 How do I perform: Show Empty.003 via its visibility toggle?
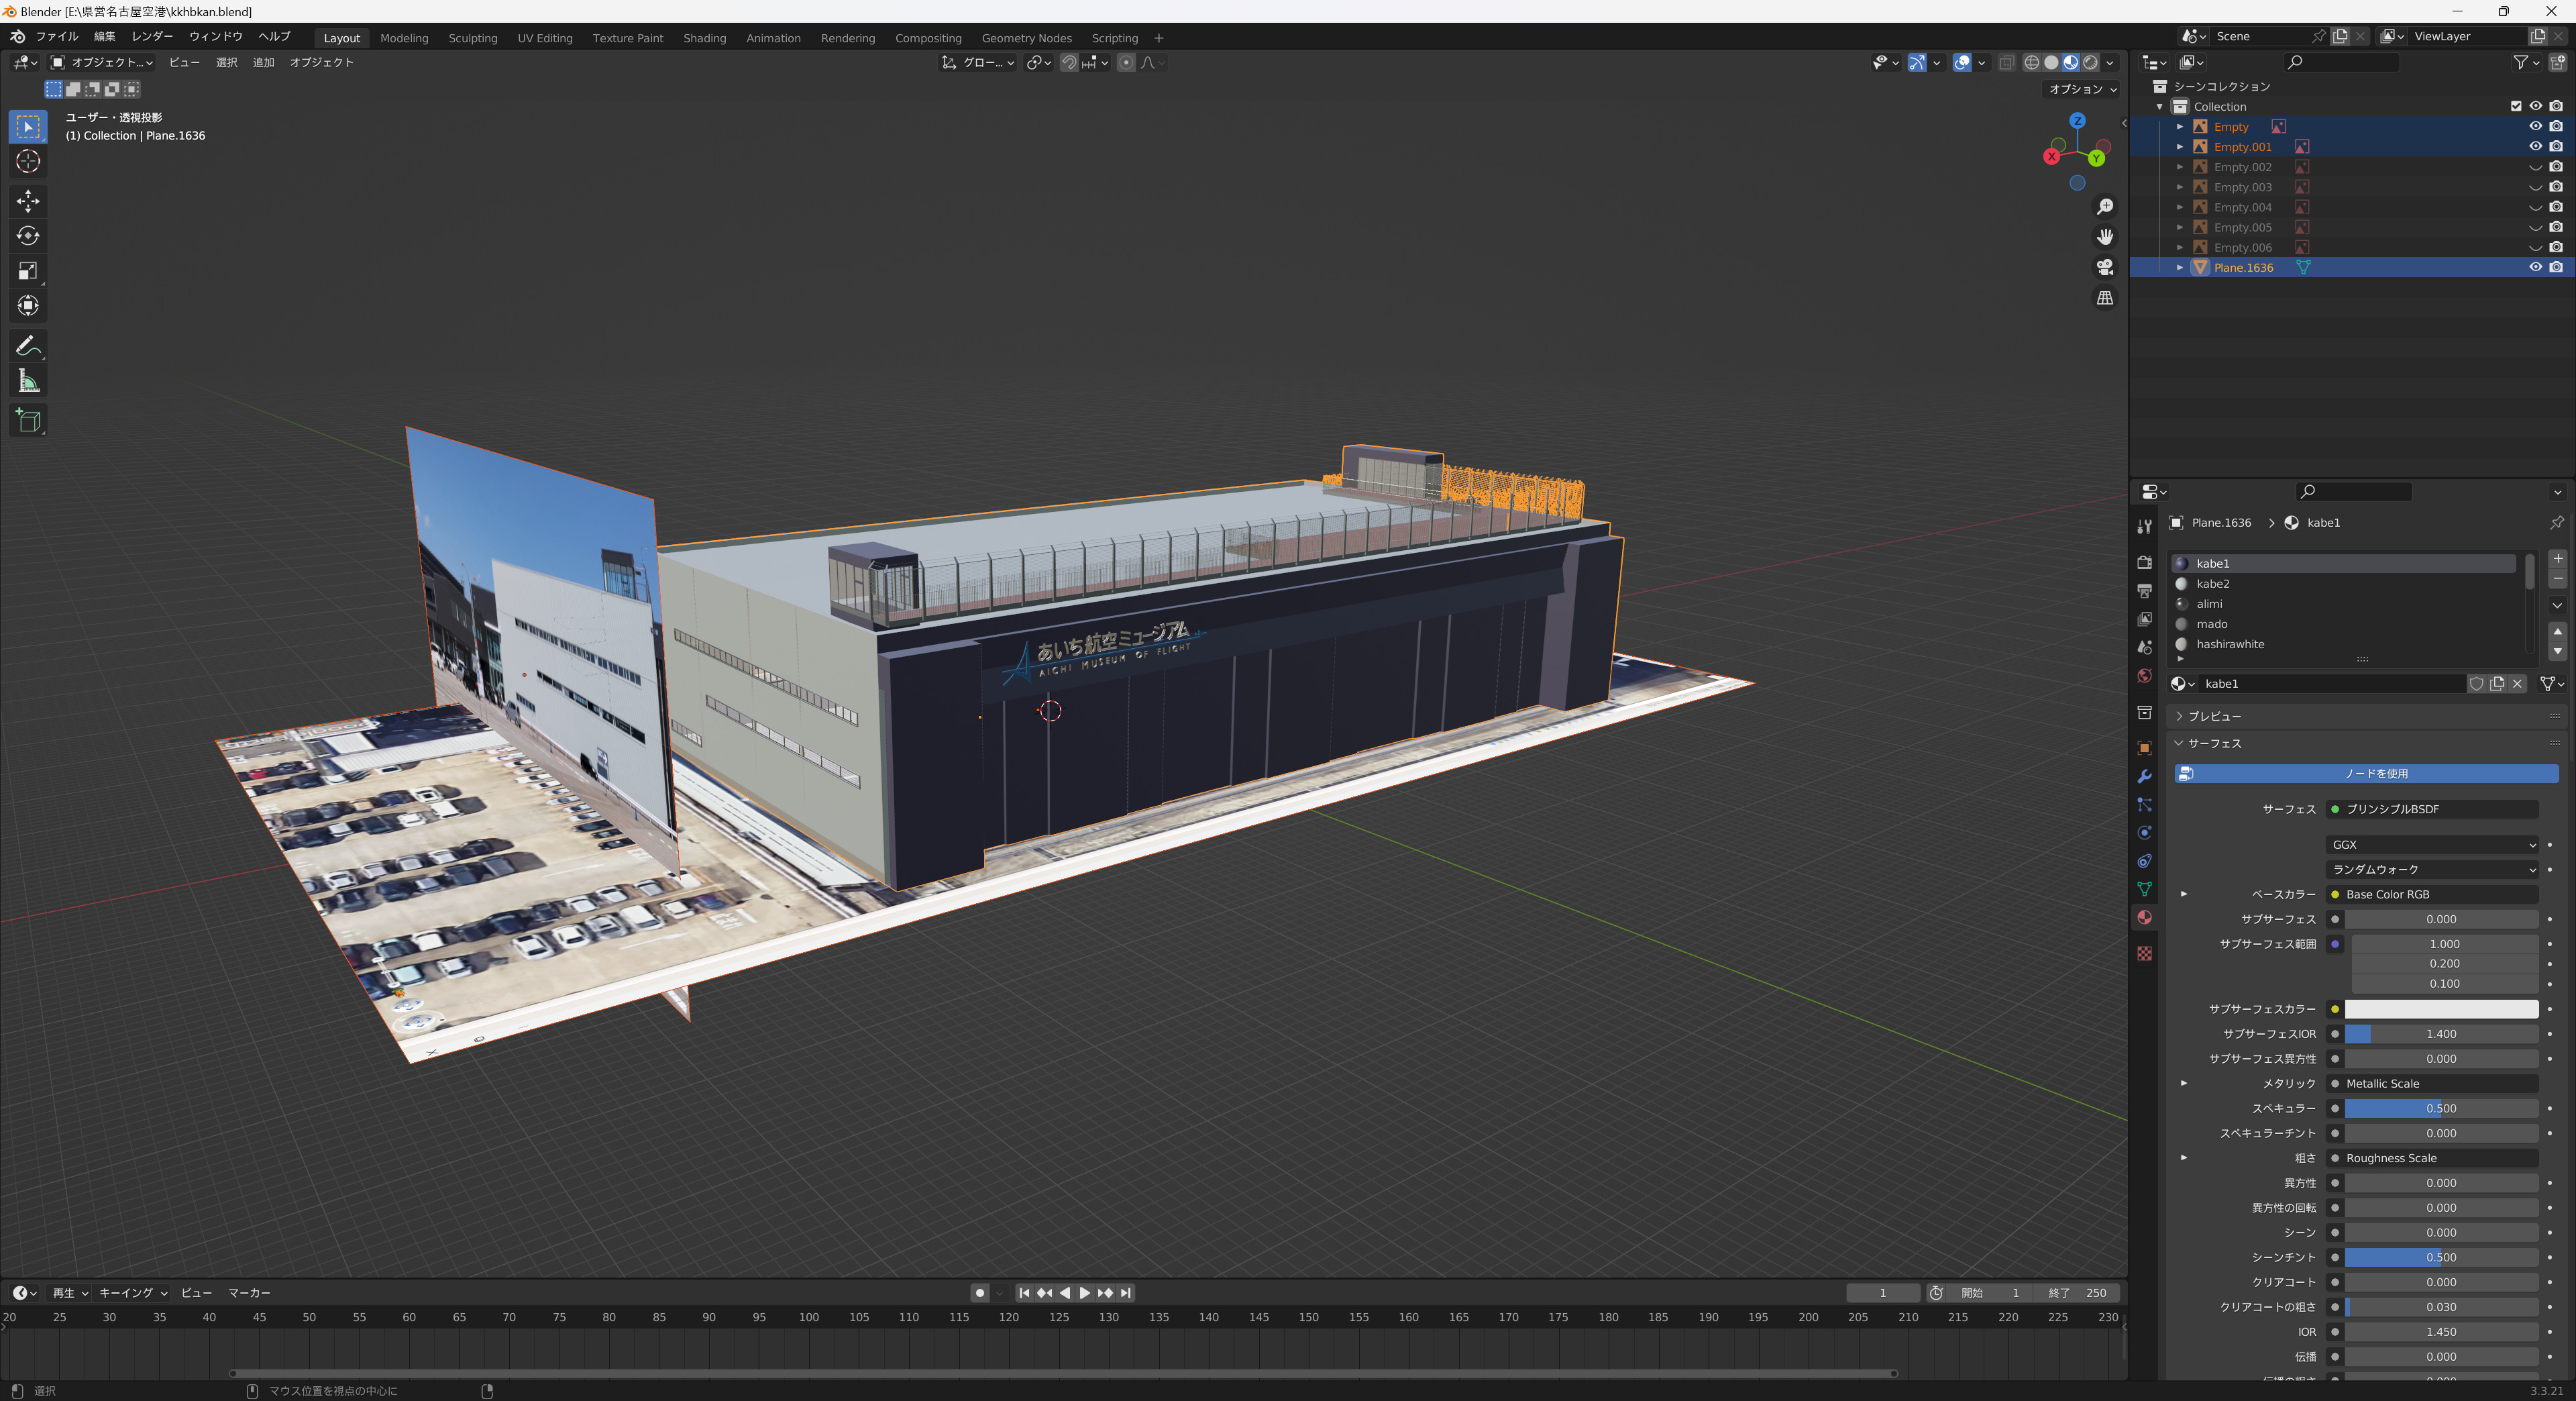coord(2535,187)
